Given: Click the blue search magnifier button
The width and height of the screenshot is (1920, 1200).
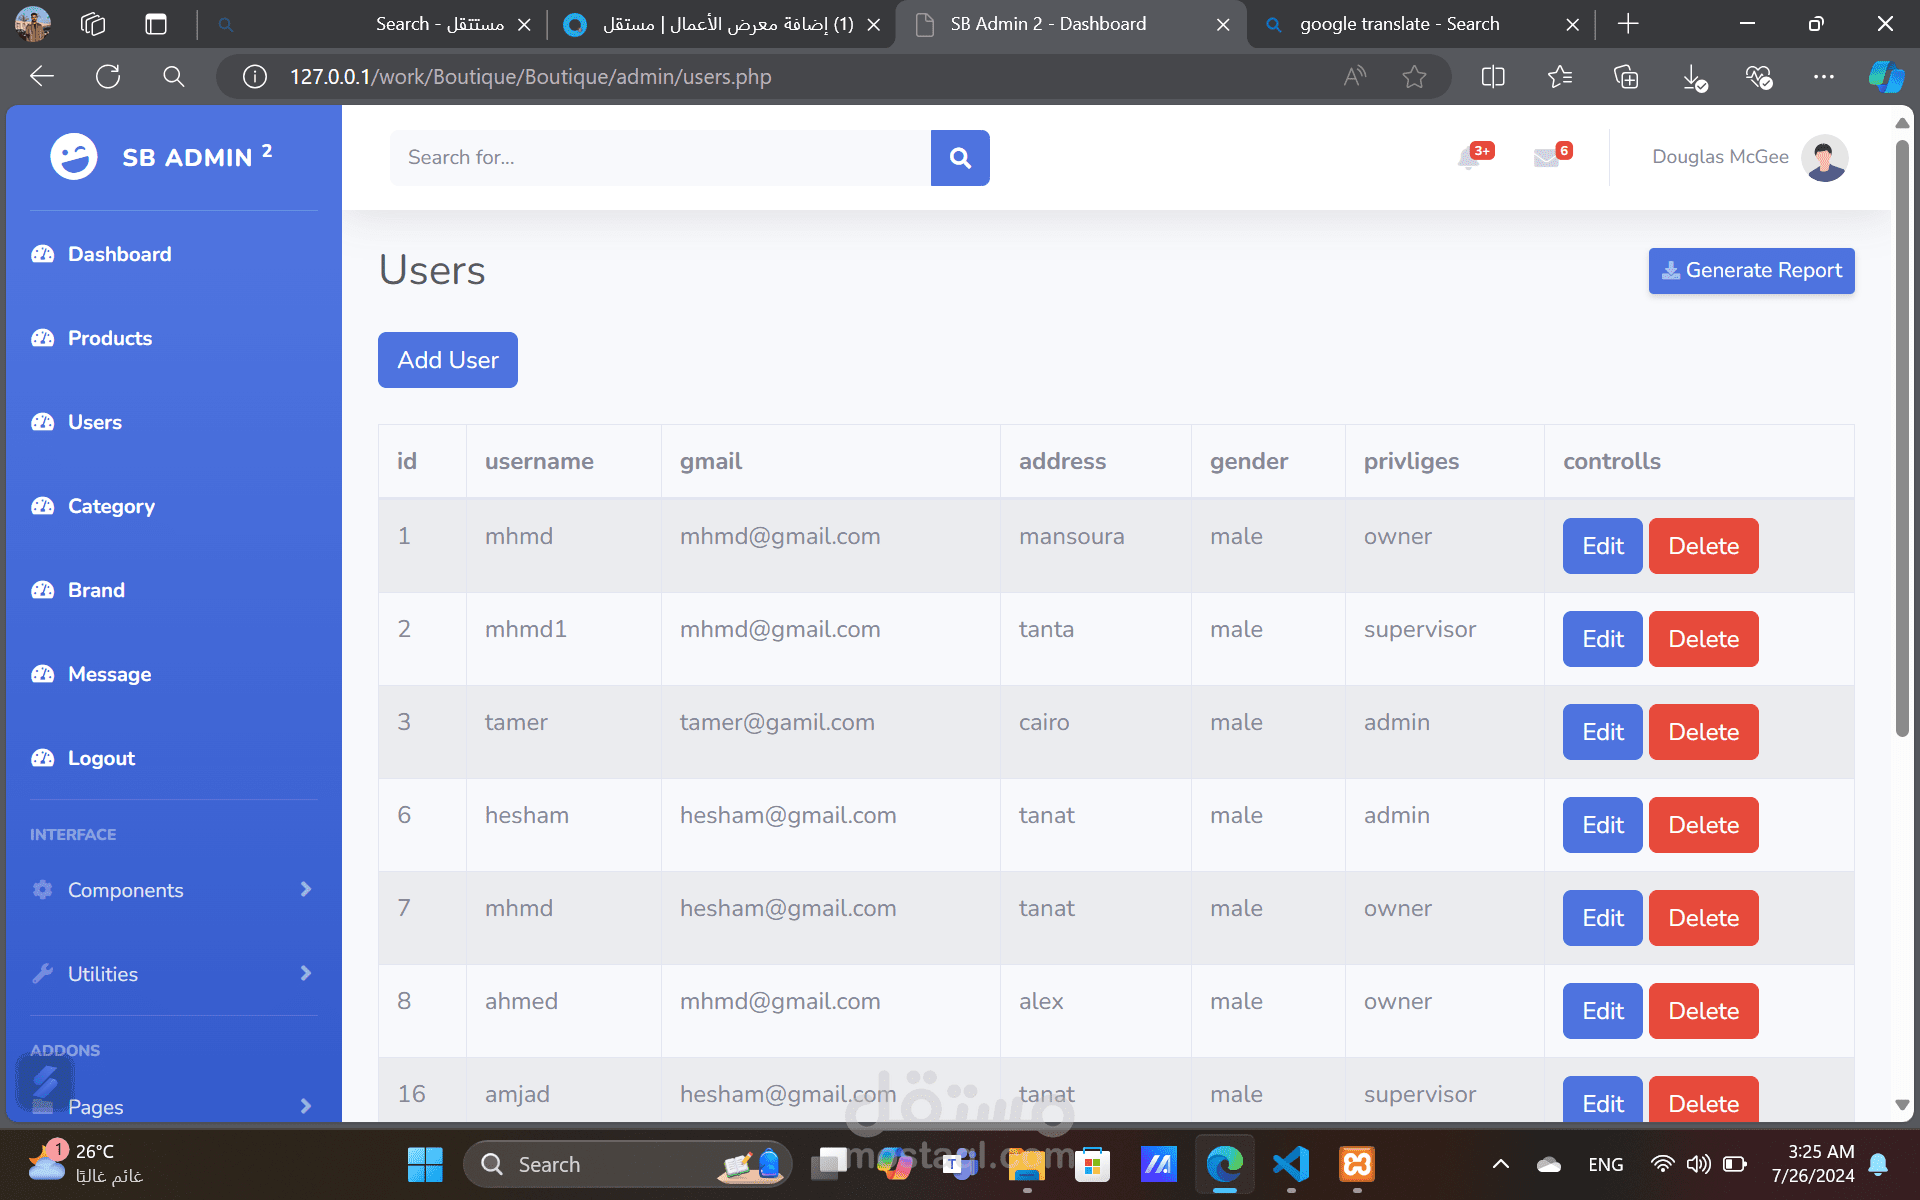Looking at the screenshot, I should click(960, 158).
